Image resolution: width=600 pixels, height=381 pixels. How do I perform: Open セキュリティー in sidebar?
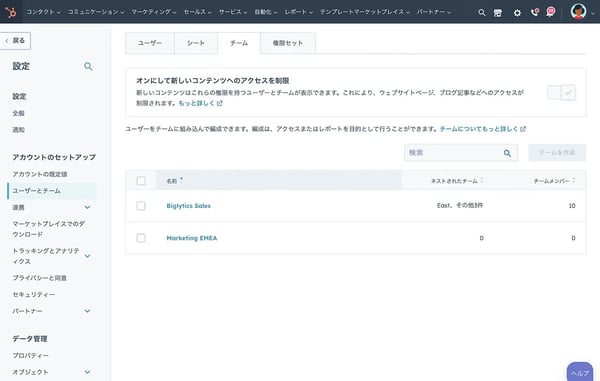(x=34, y=295)
